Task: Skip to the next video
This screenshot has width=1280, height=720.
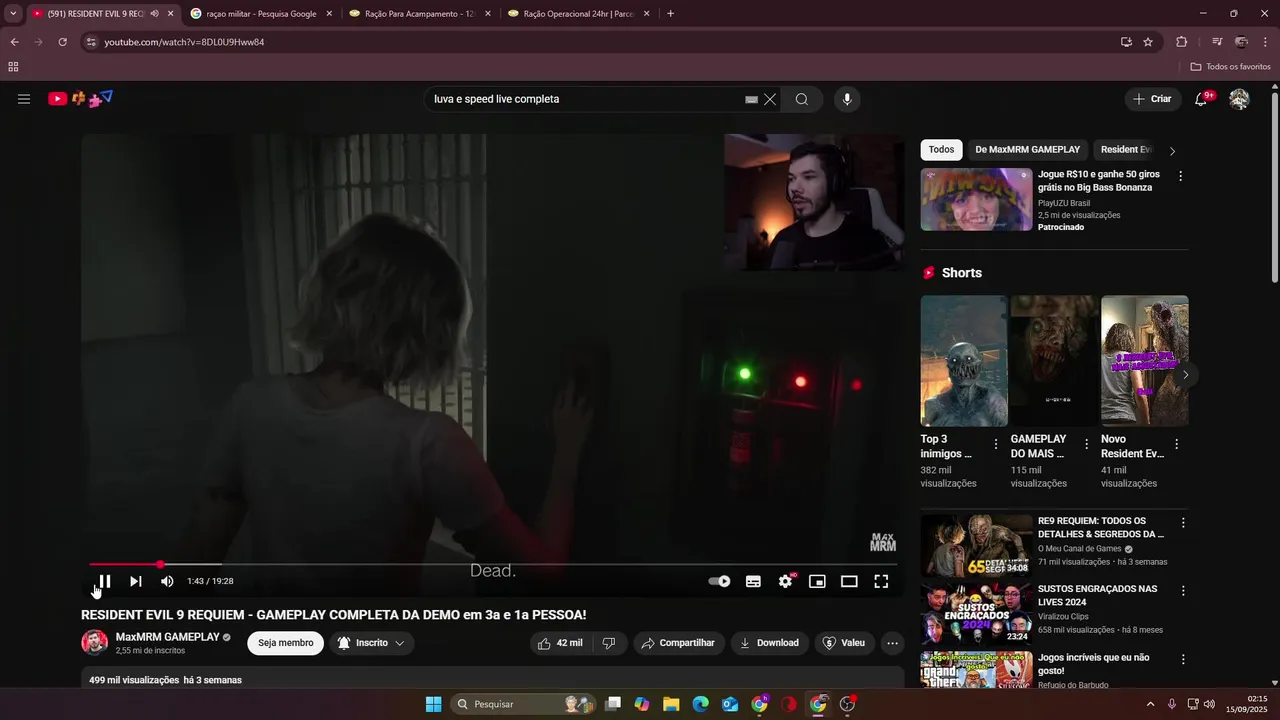Action: (136, 581)
